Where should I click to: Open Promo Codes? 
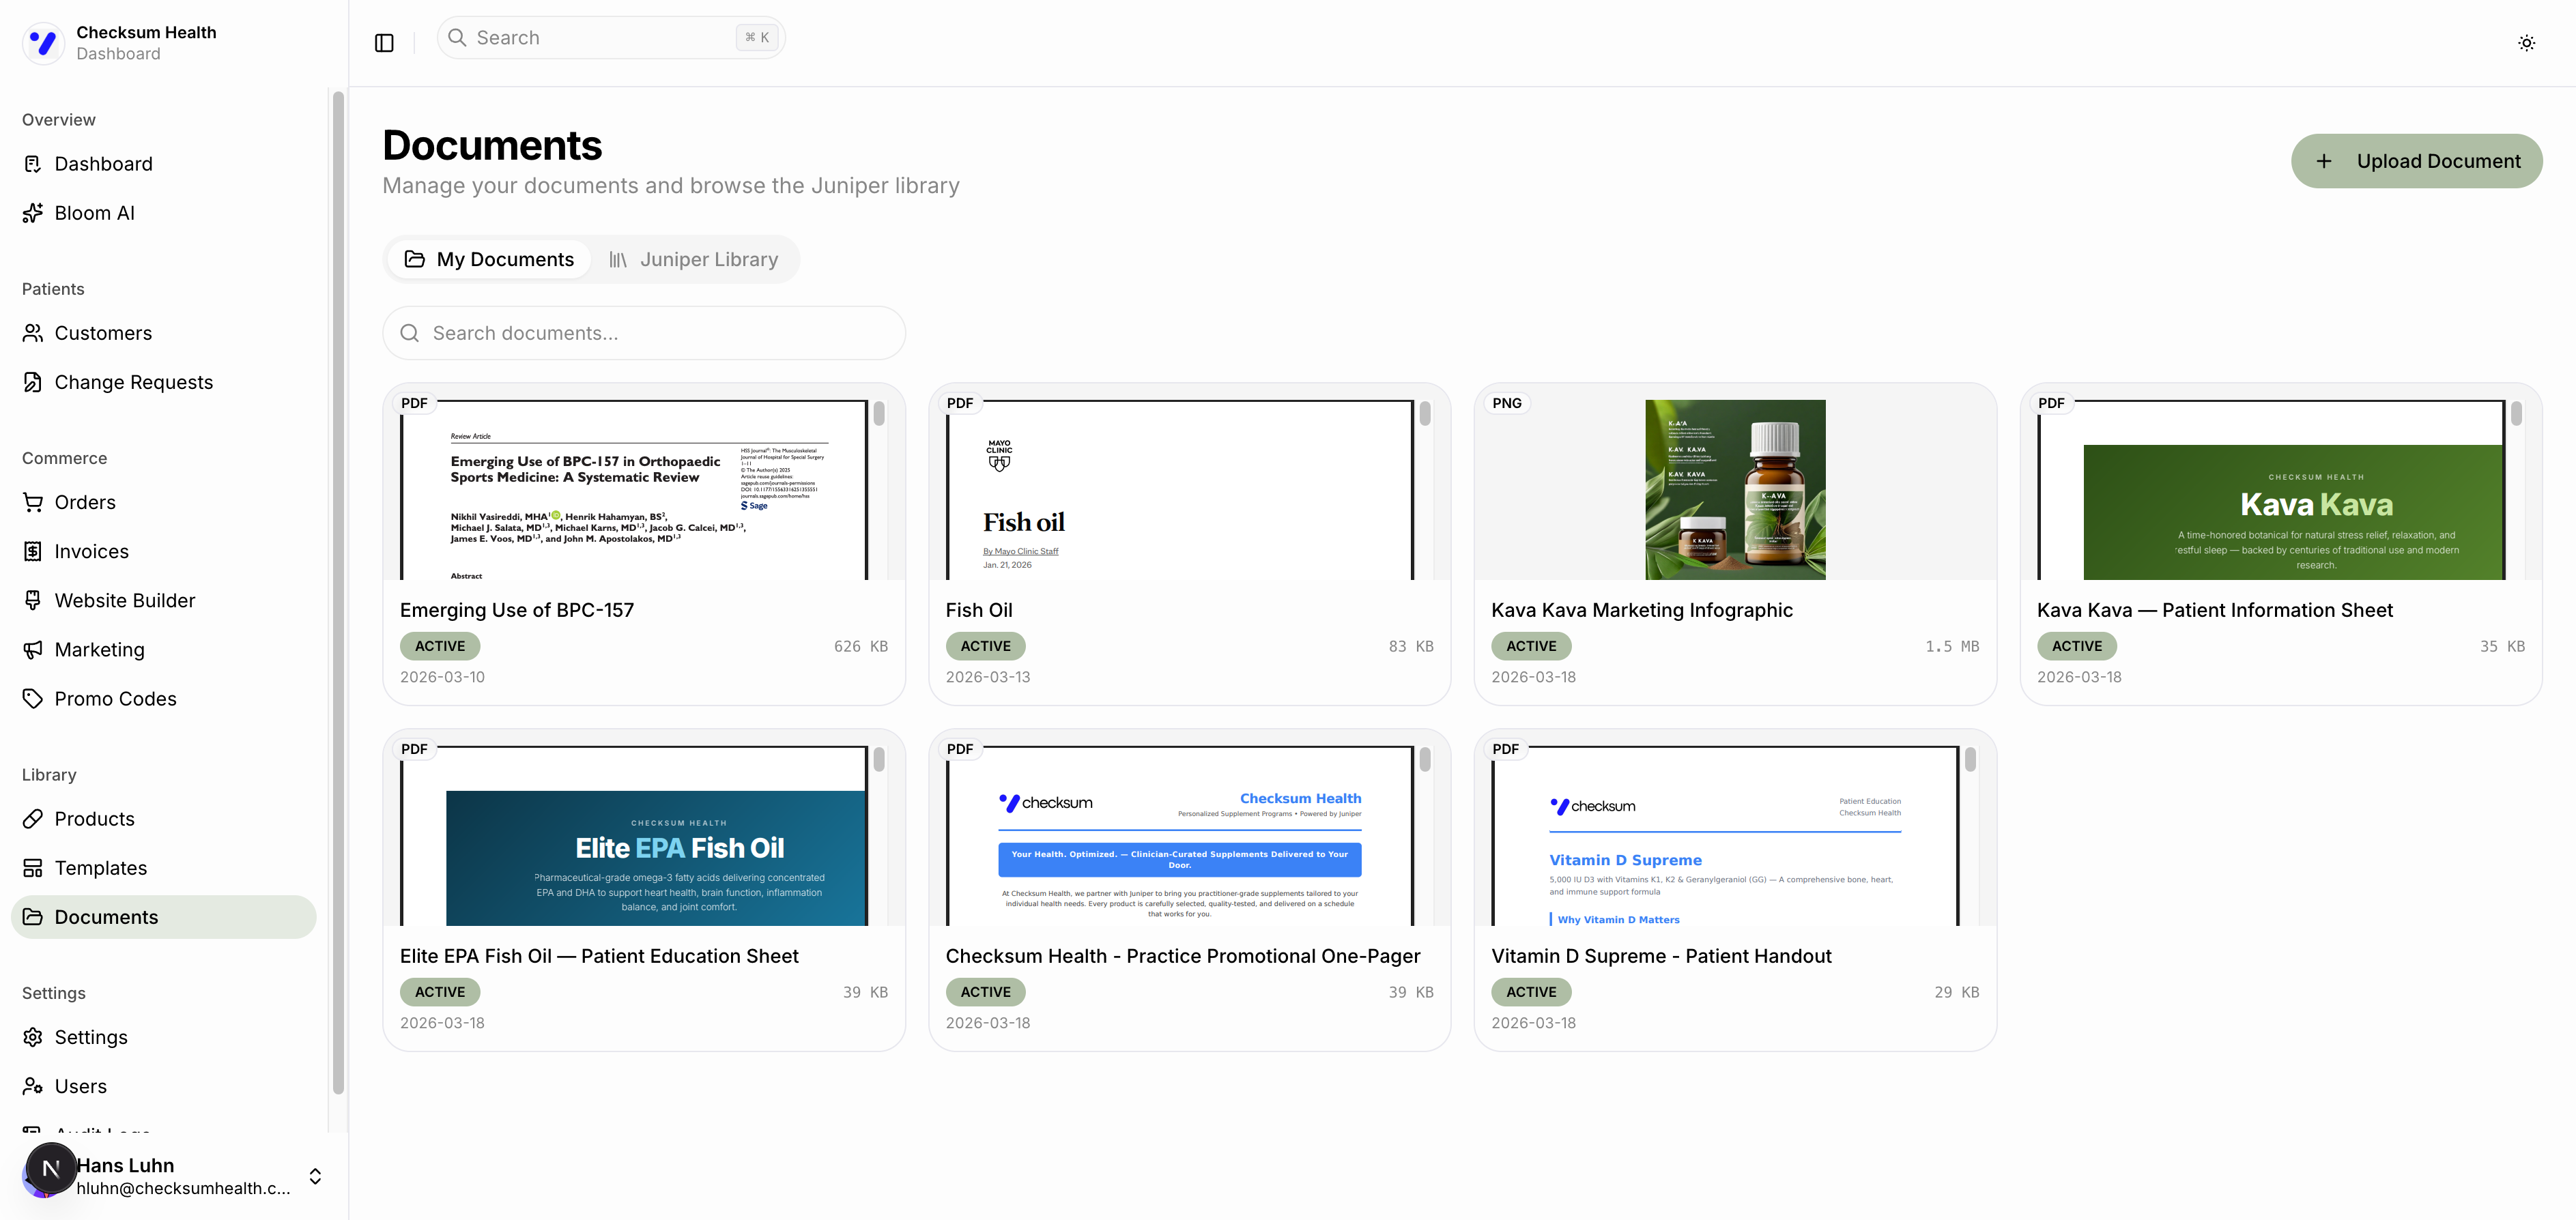(x=163, y=699)
